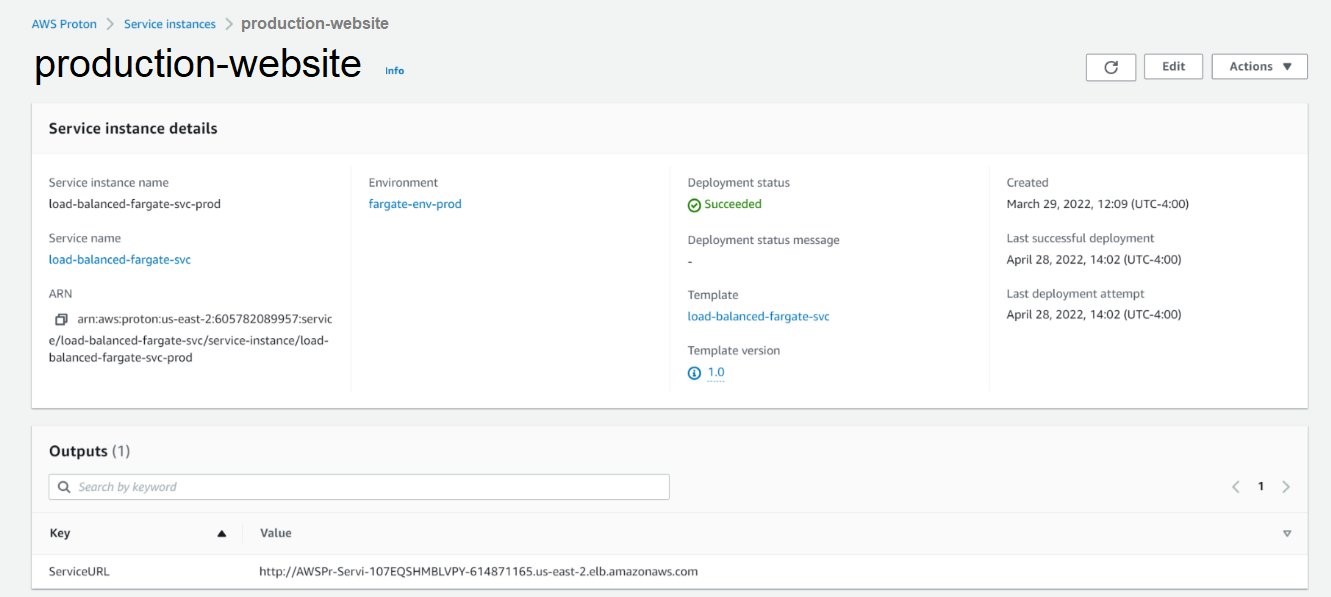Open load-balanced-fargate-svc service name link

120,260
